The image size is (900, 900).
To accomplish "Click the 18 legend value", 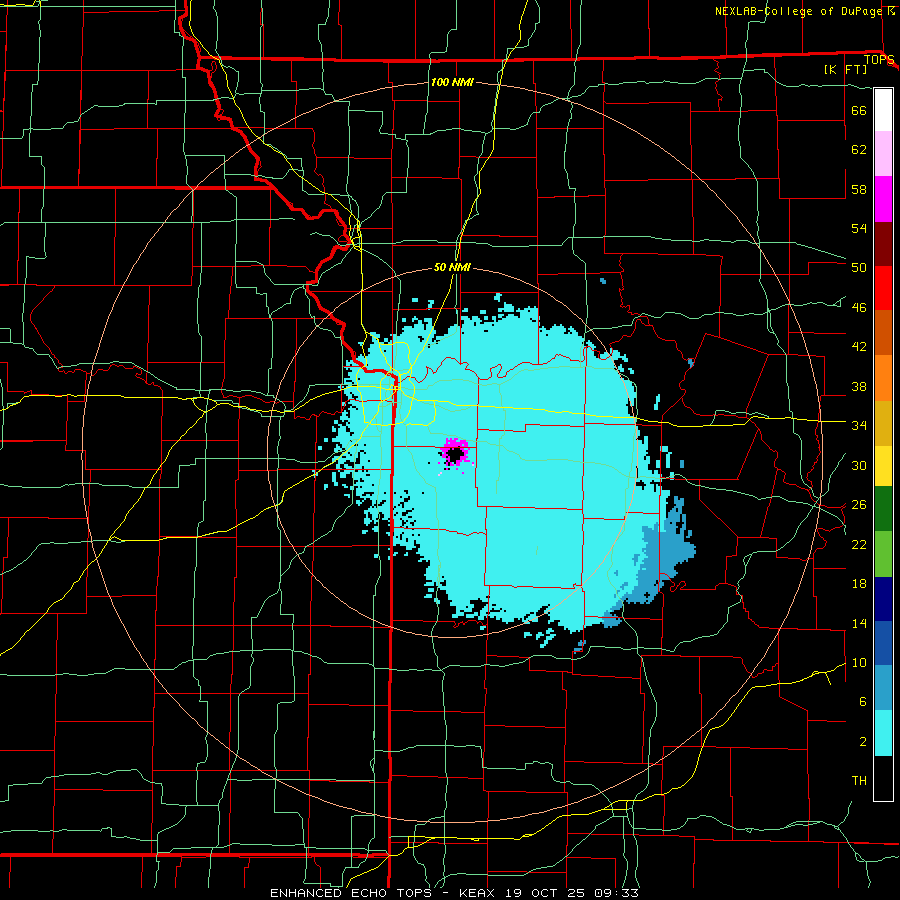I will [x=859, y=584].
